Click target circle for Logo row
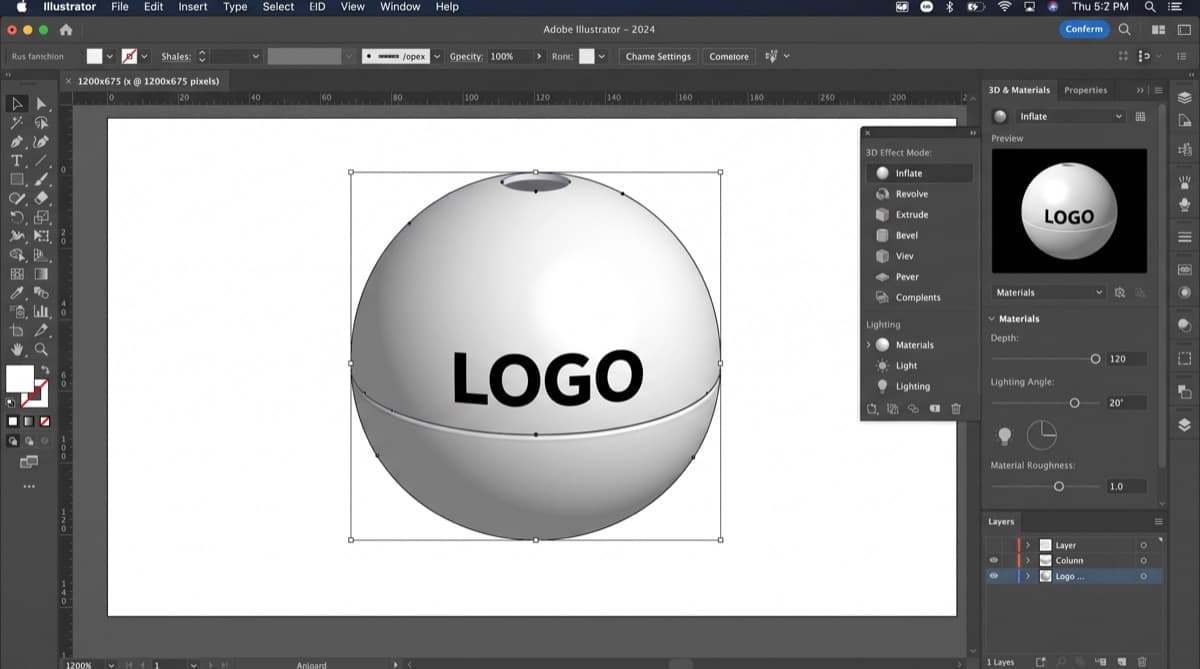The image size is (1200, 669). (1143, 577)
